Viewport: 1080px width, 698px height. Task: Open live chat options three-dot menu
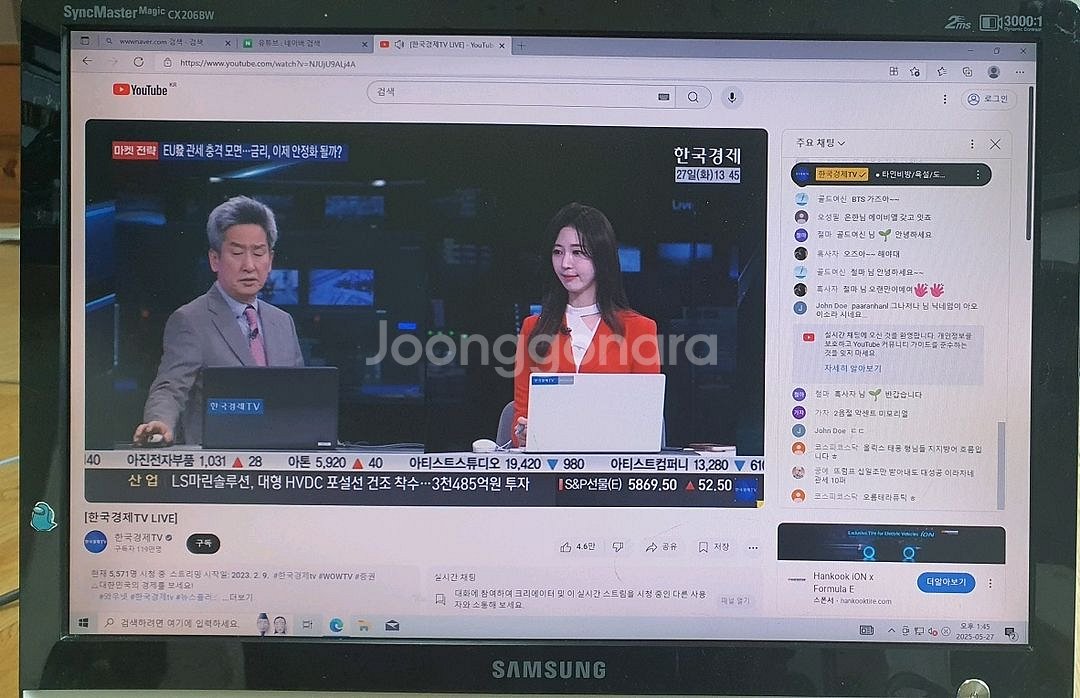click(x=972, y=144)
